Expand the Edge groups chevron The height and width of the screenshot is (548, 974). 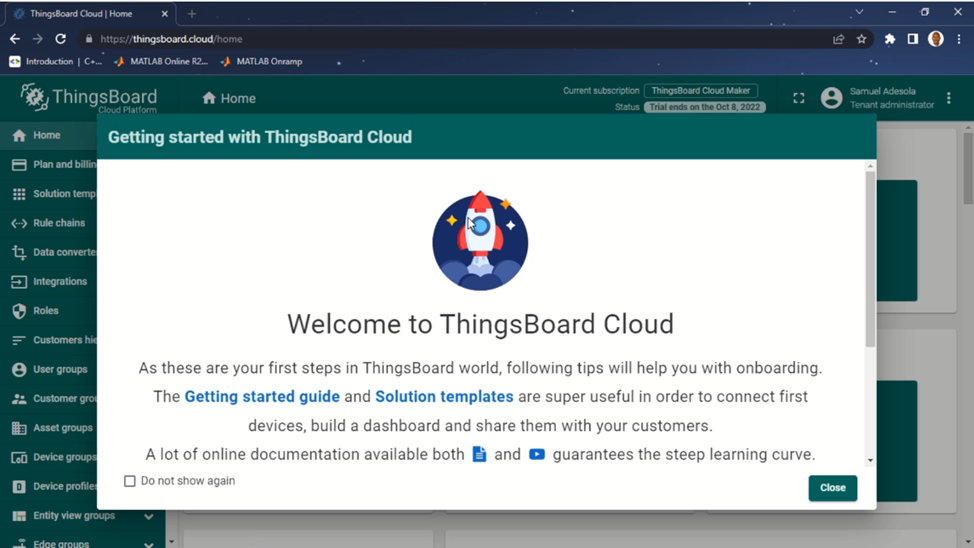click(x=148, y=544)
